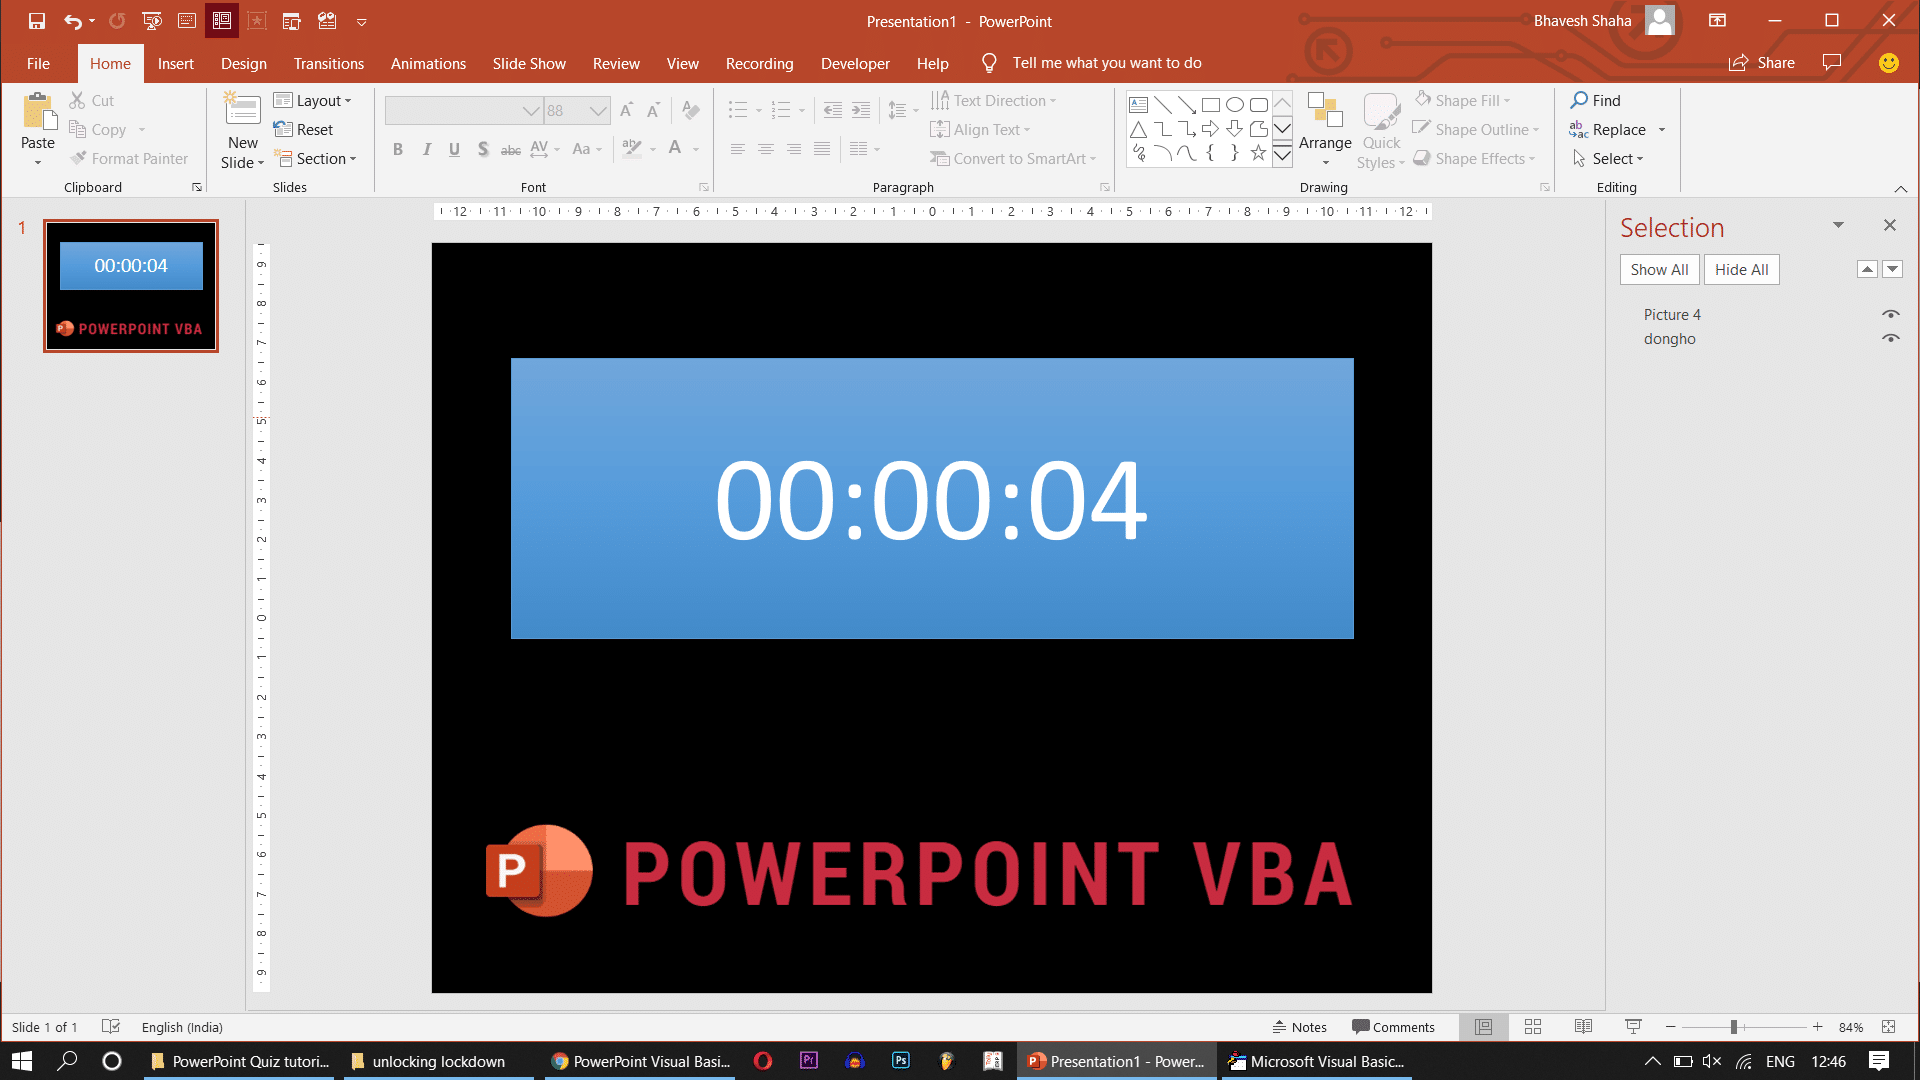
Task: Expand the Section dropdown
Action: tap(355, 158)
